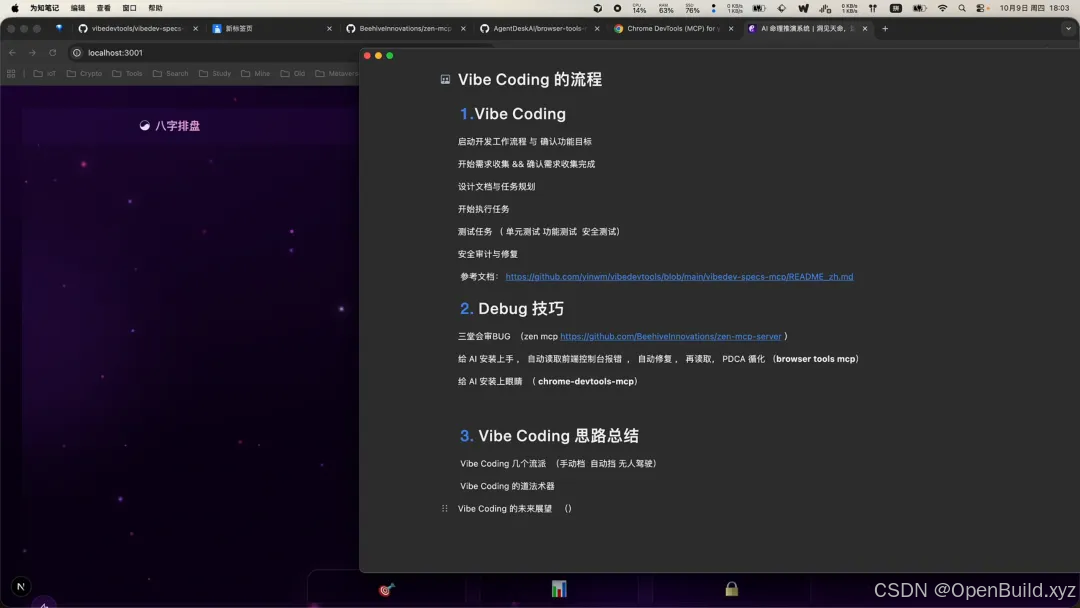Close the 新标签页 tab
The height and width of the screenshot is (608, 1080).
tap(329, 29)
